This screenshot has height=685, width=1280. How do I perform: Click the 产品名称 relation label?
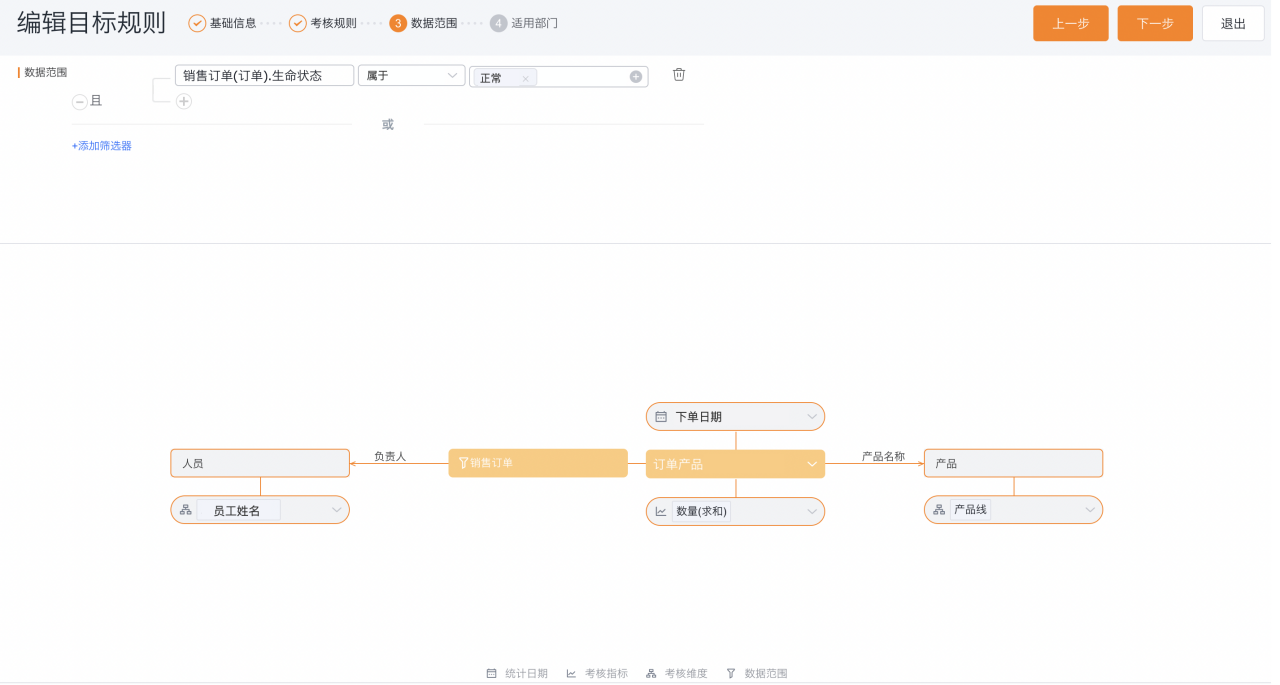(x=883, y=456)
